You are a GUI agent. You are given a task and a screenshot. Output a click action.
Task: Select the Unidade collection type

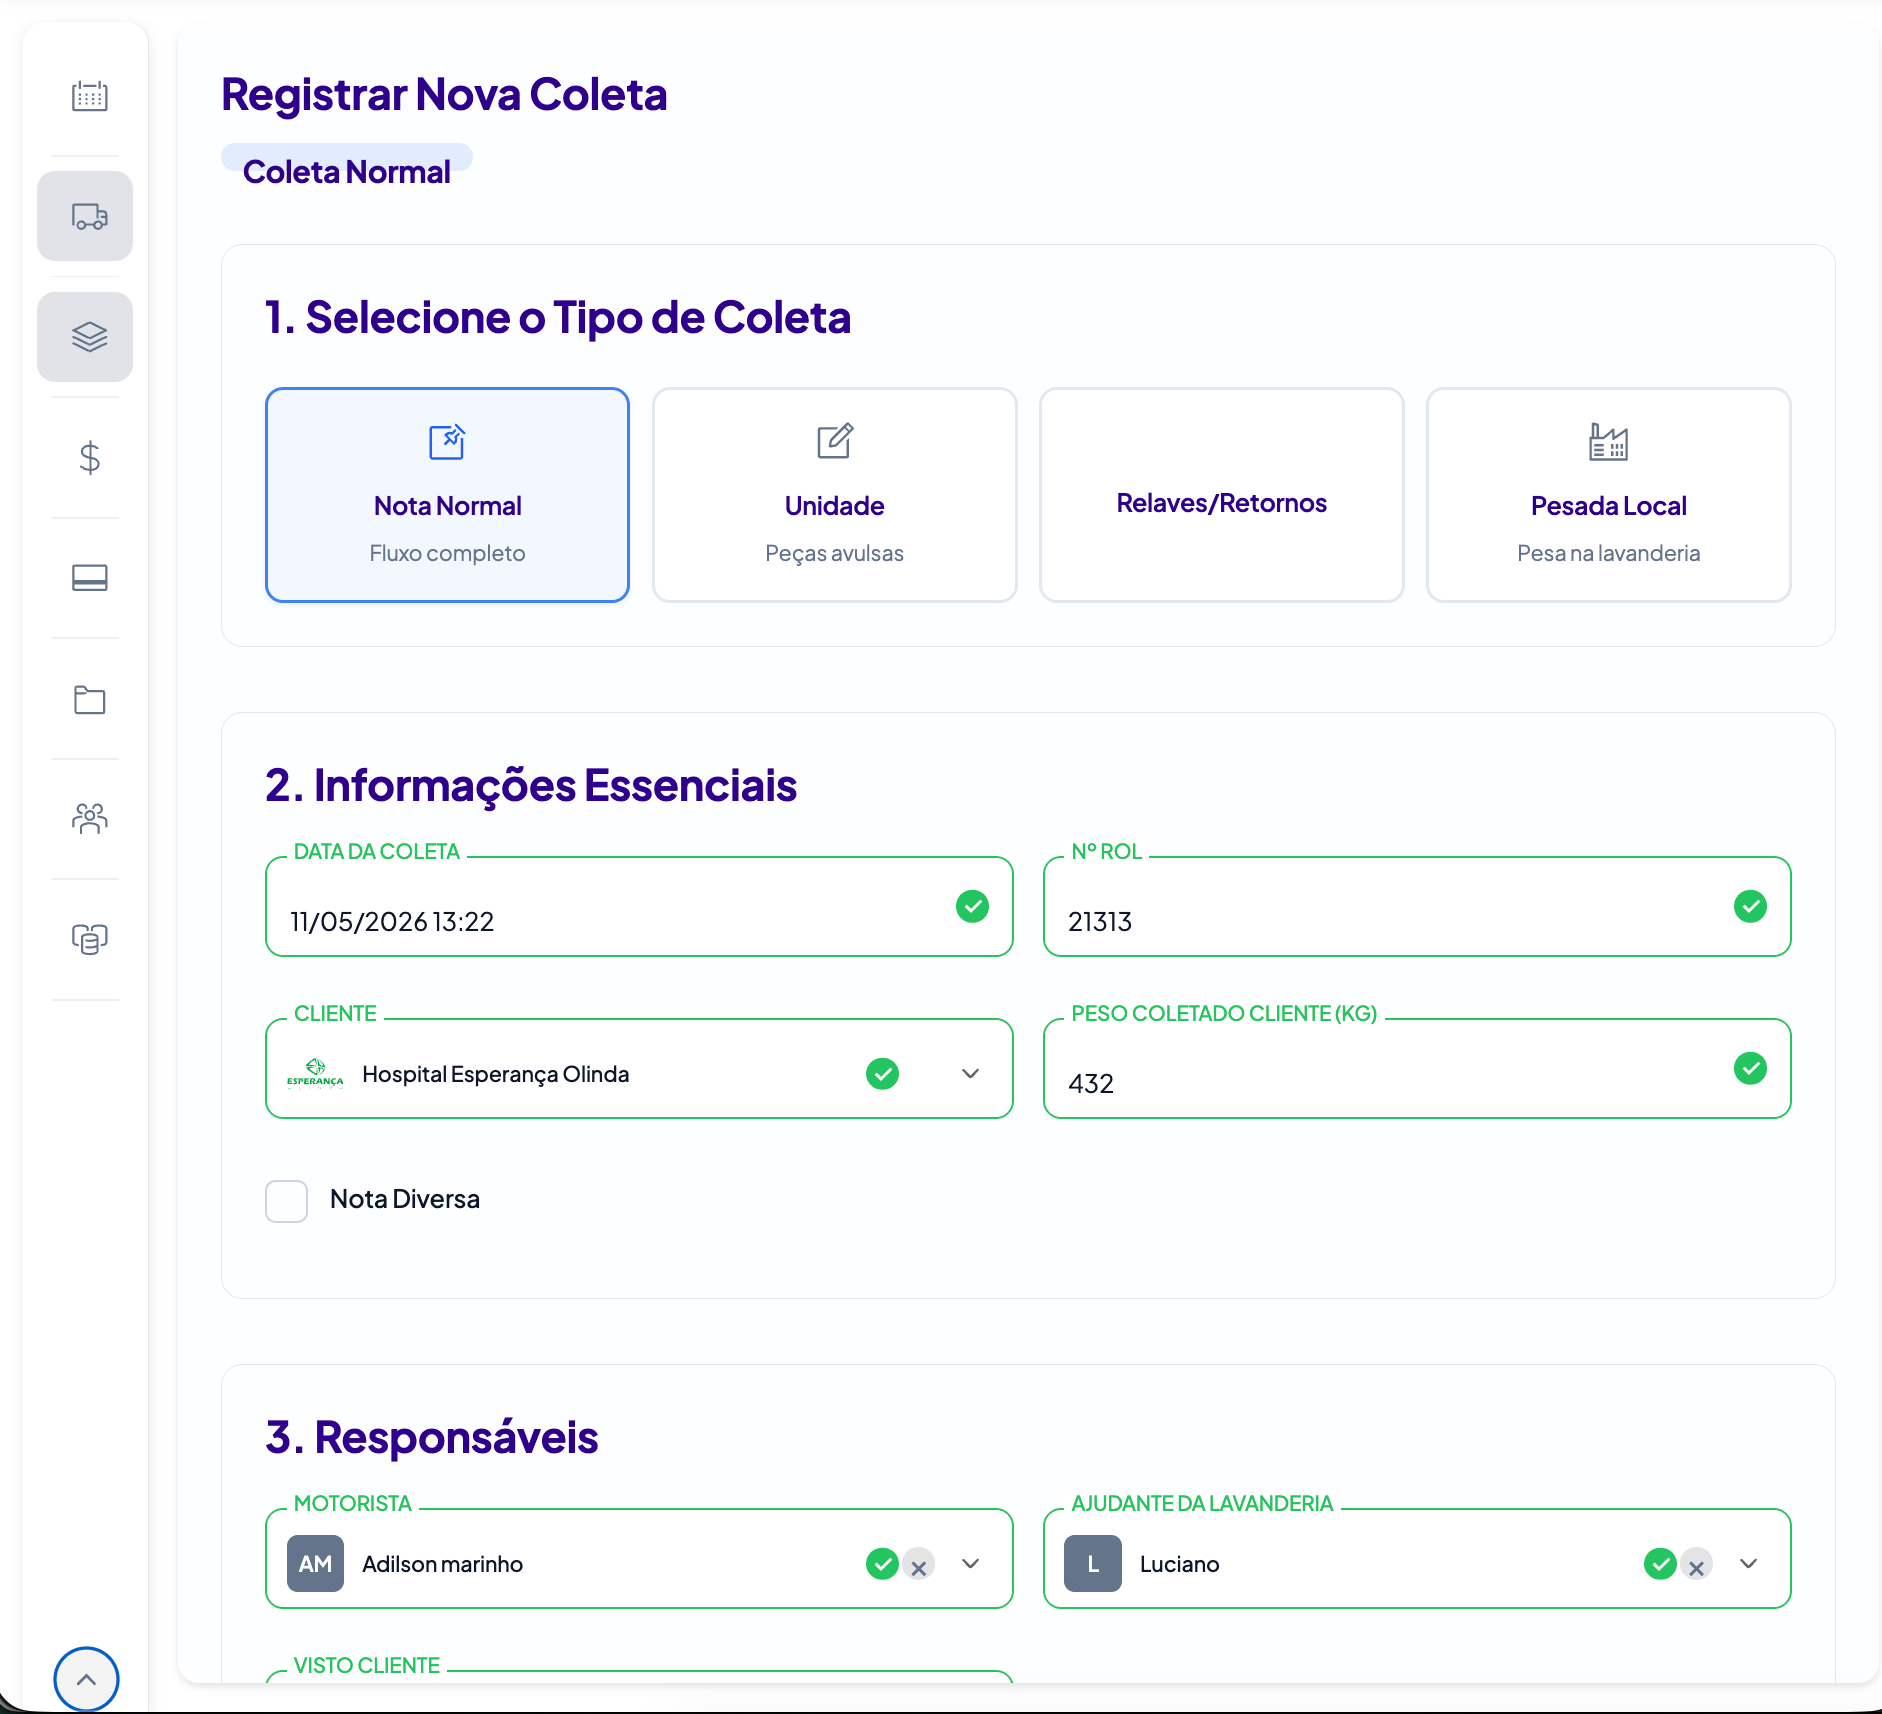coord(834,495)
